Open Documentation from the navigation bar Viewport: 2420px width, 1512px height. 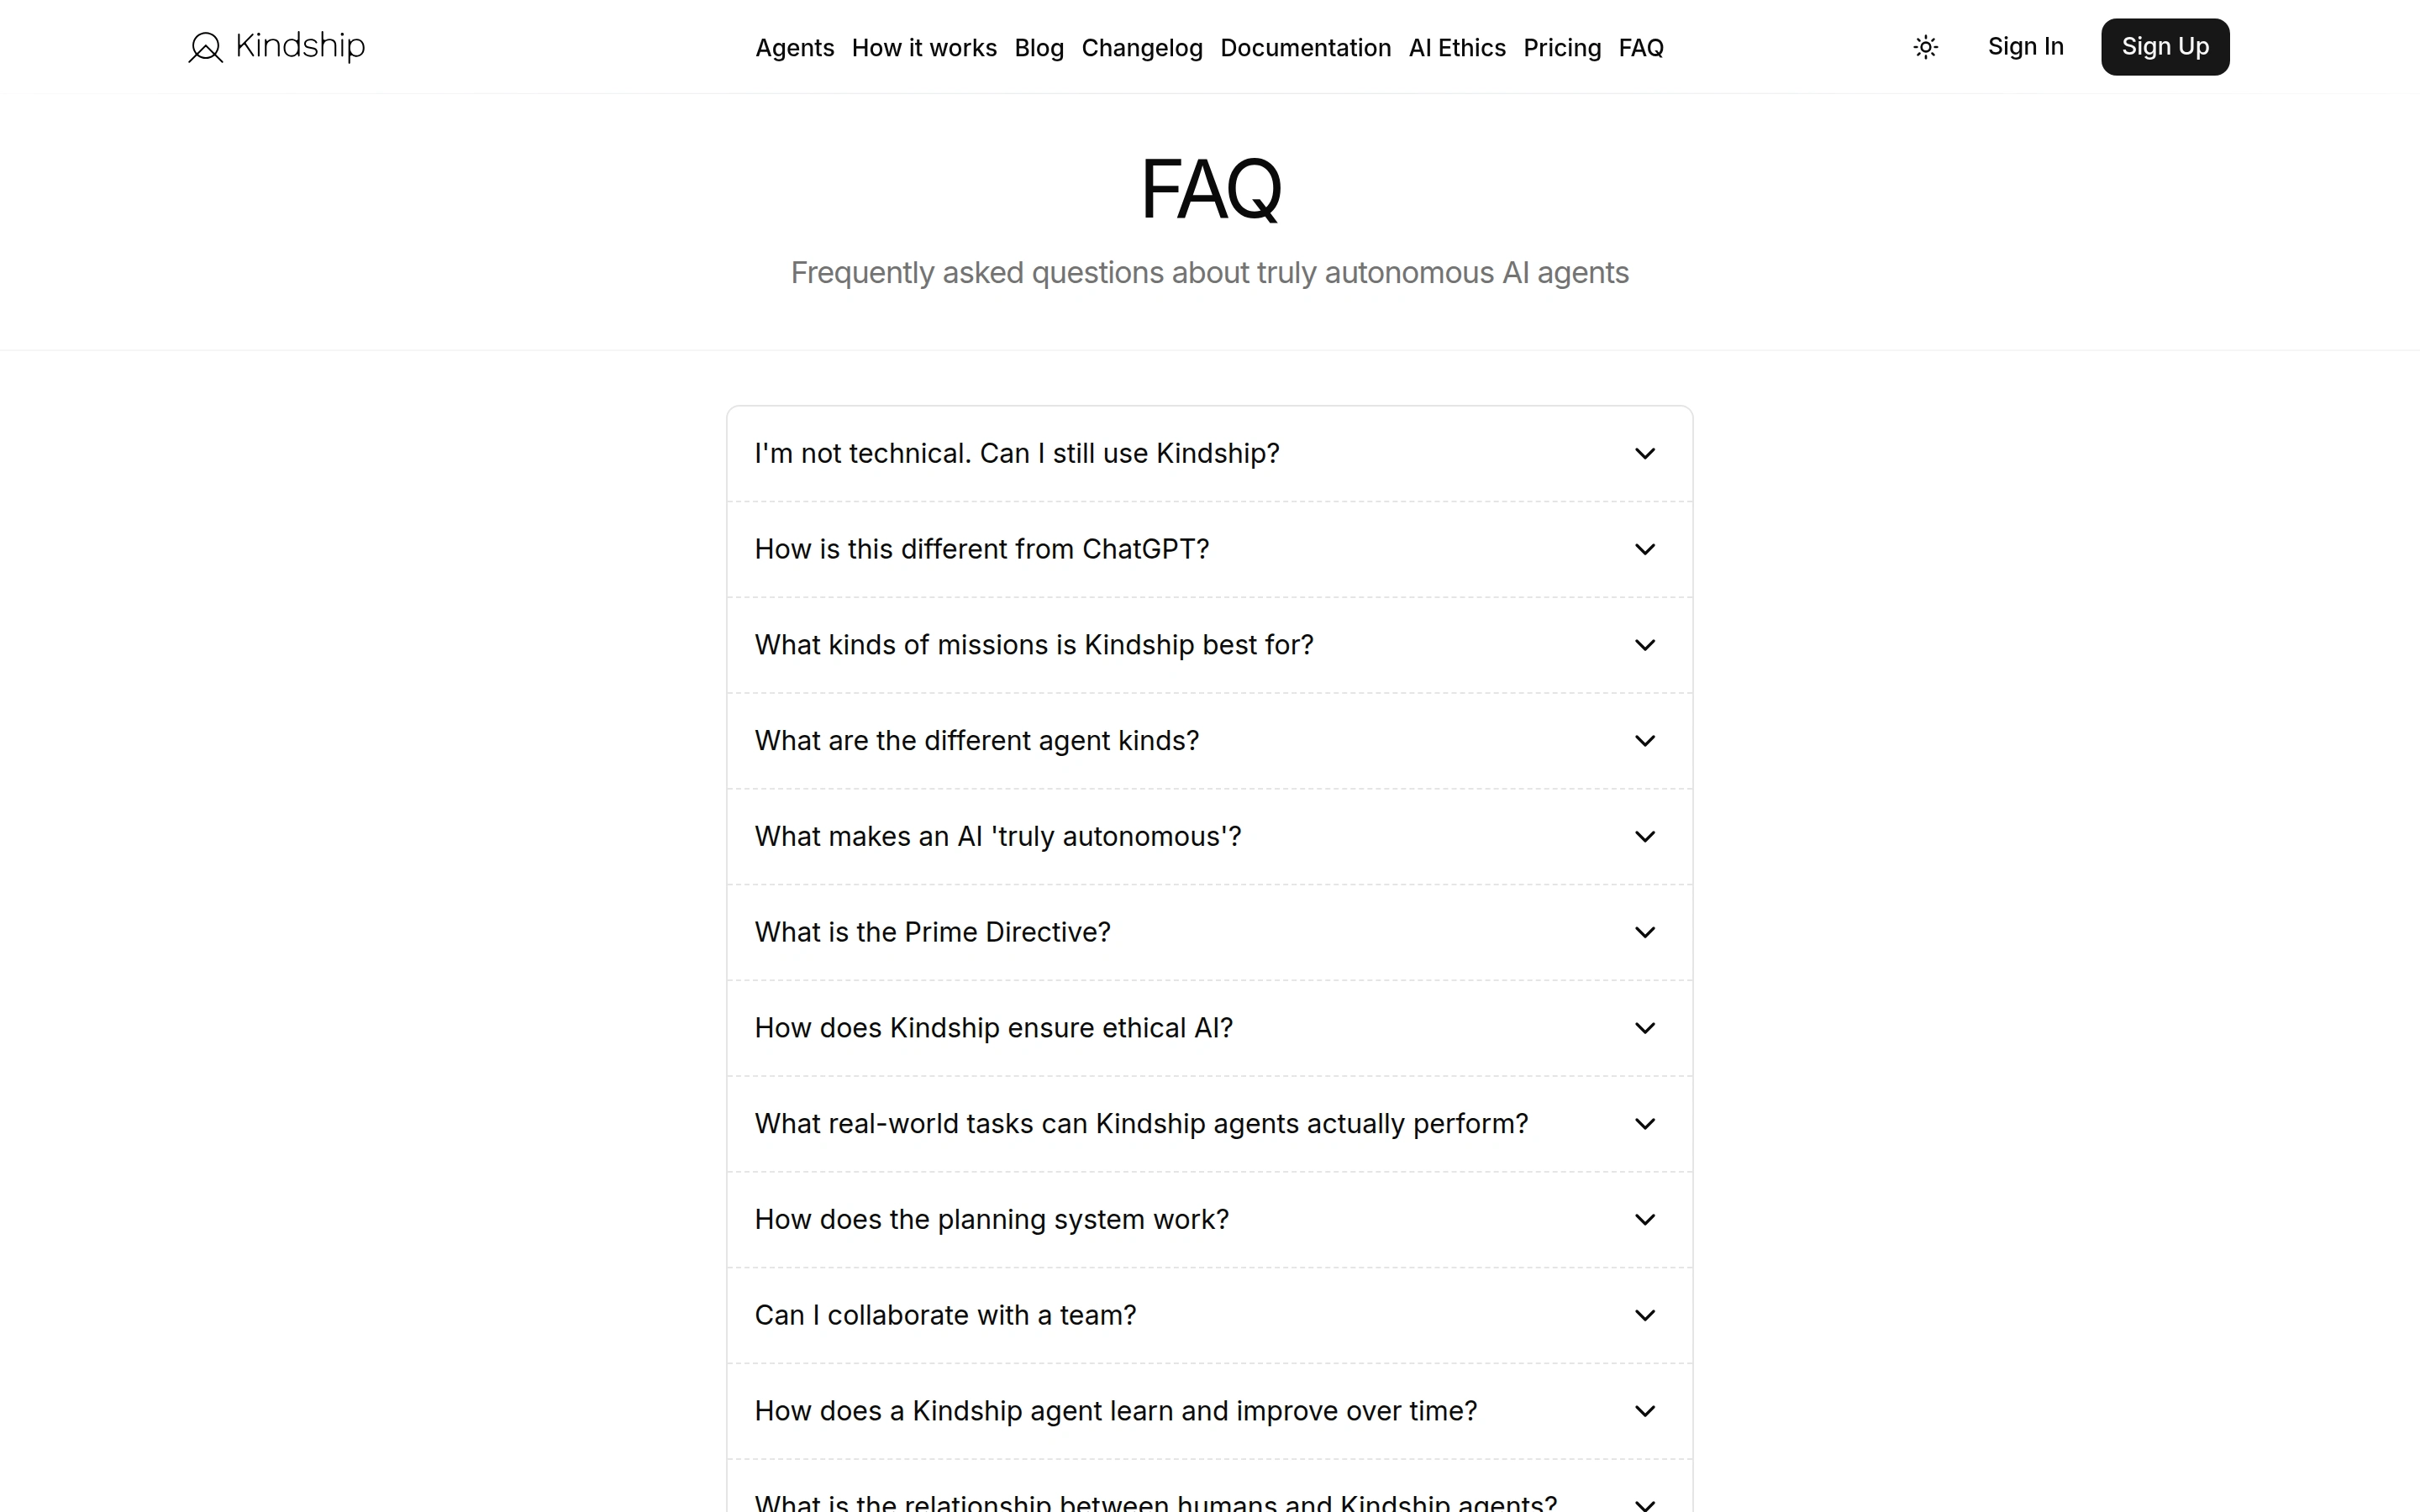[1305, 48]
